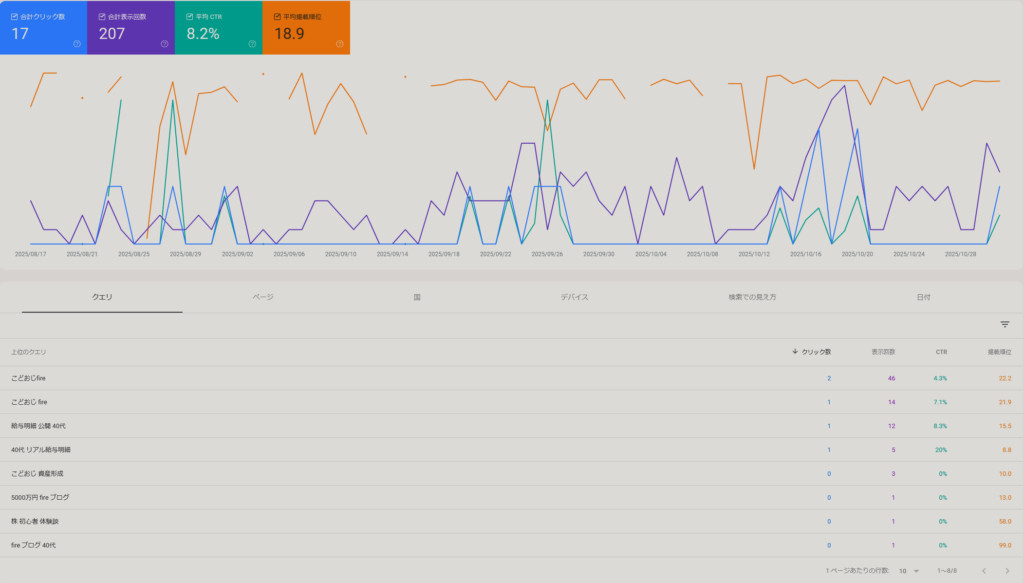
Task: Uncheck the 合計クリック数 metric checkbox
Action: [x=14, y=17]
